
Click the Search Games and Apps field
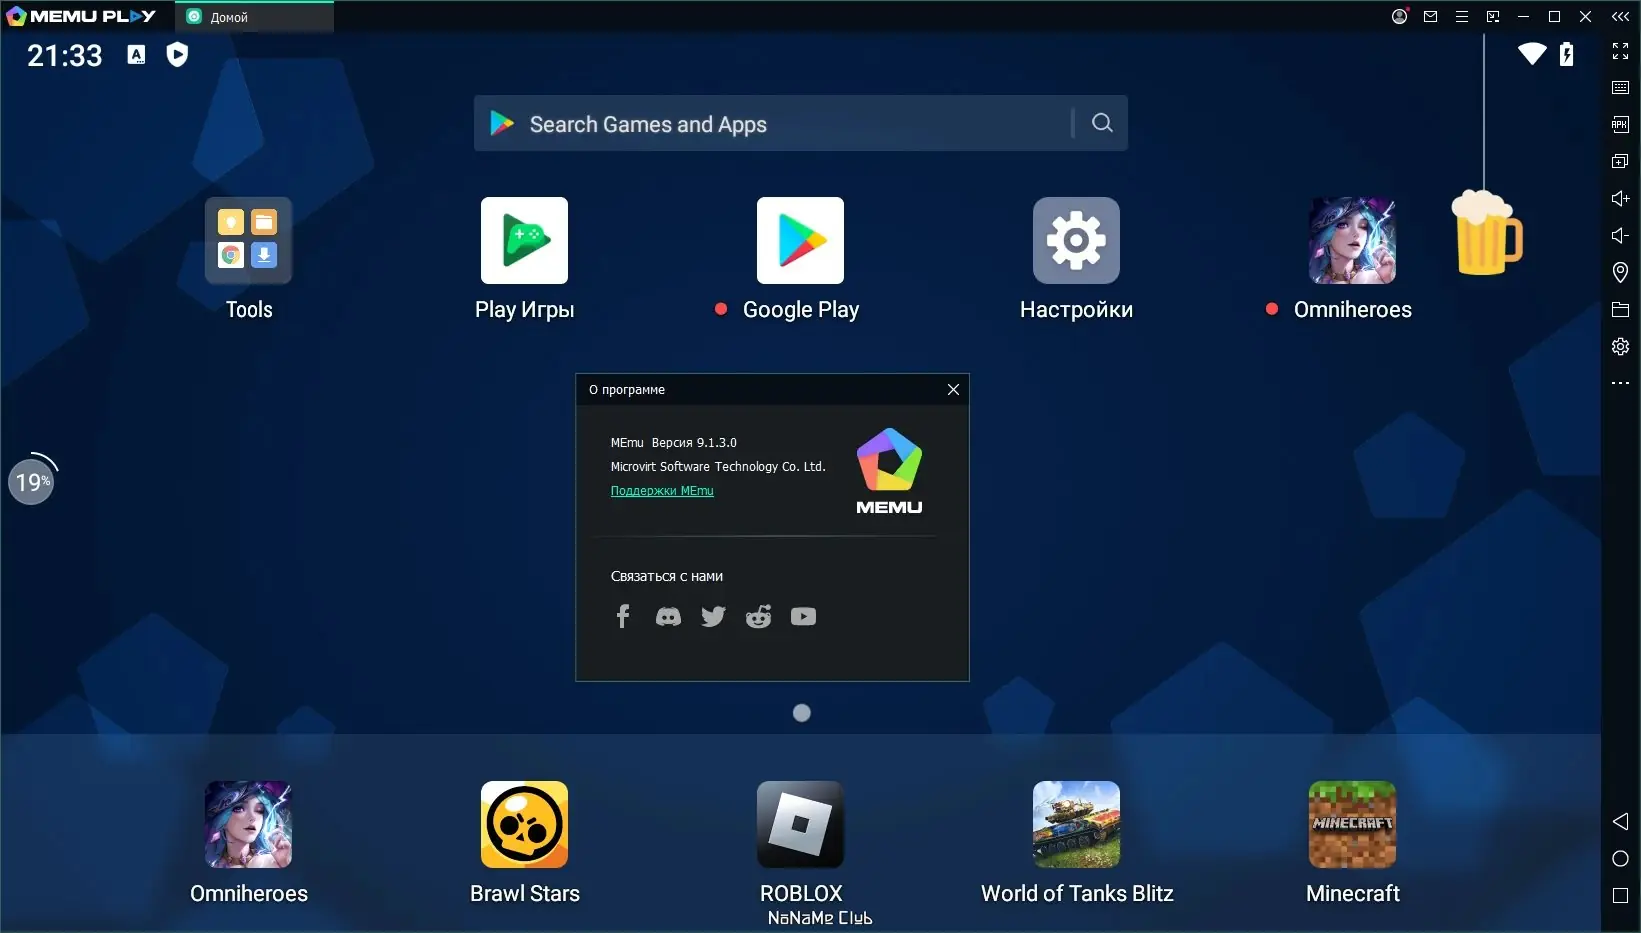pyautogui.click(x=800, y=123)
